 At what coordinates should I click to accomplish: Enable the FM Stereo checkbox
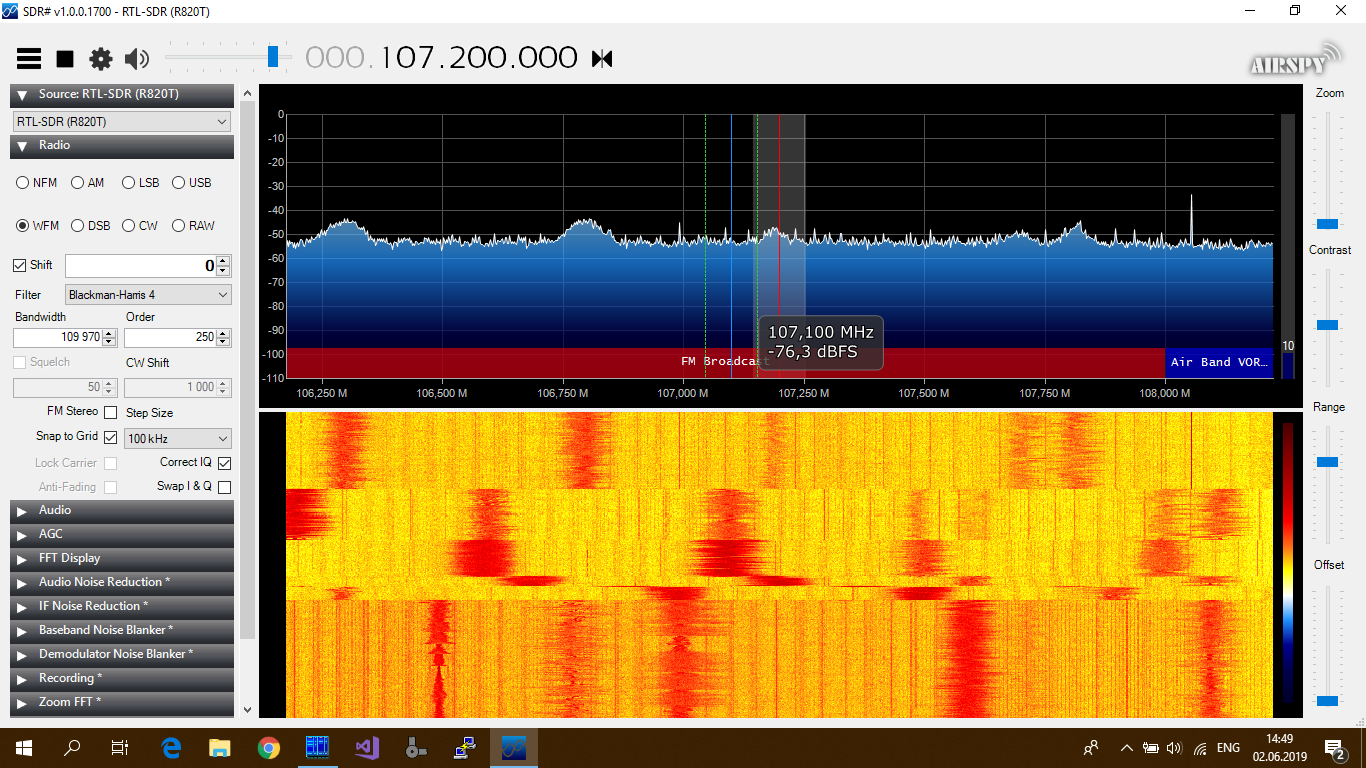pyautogui.click(x=110, y=412)
